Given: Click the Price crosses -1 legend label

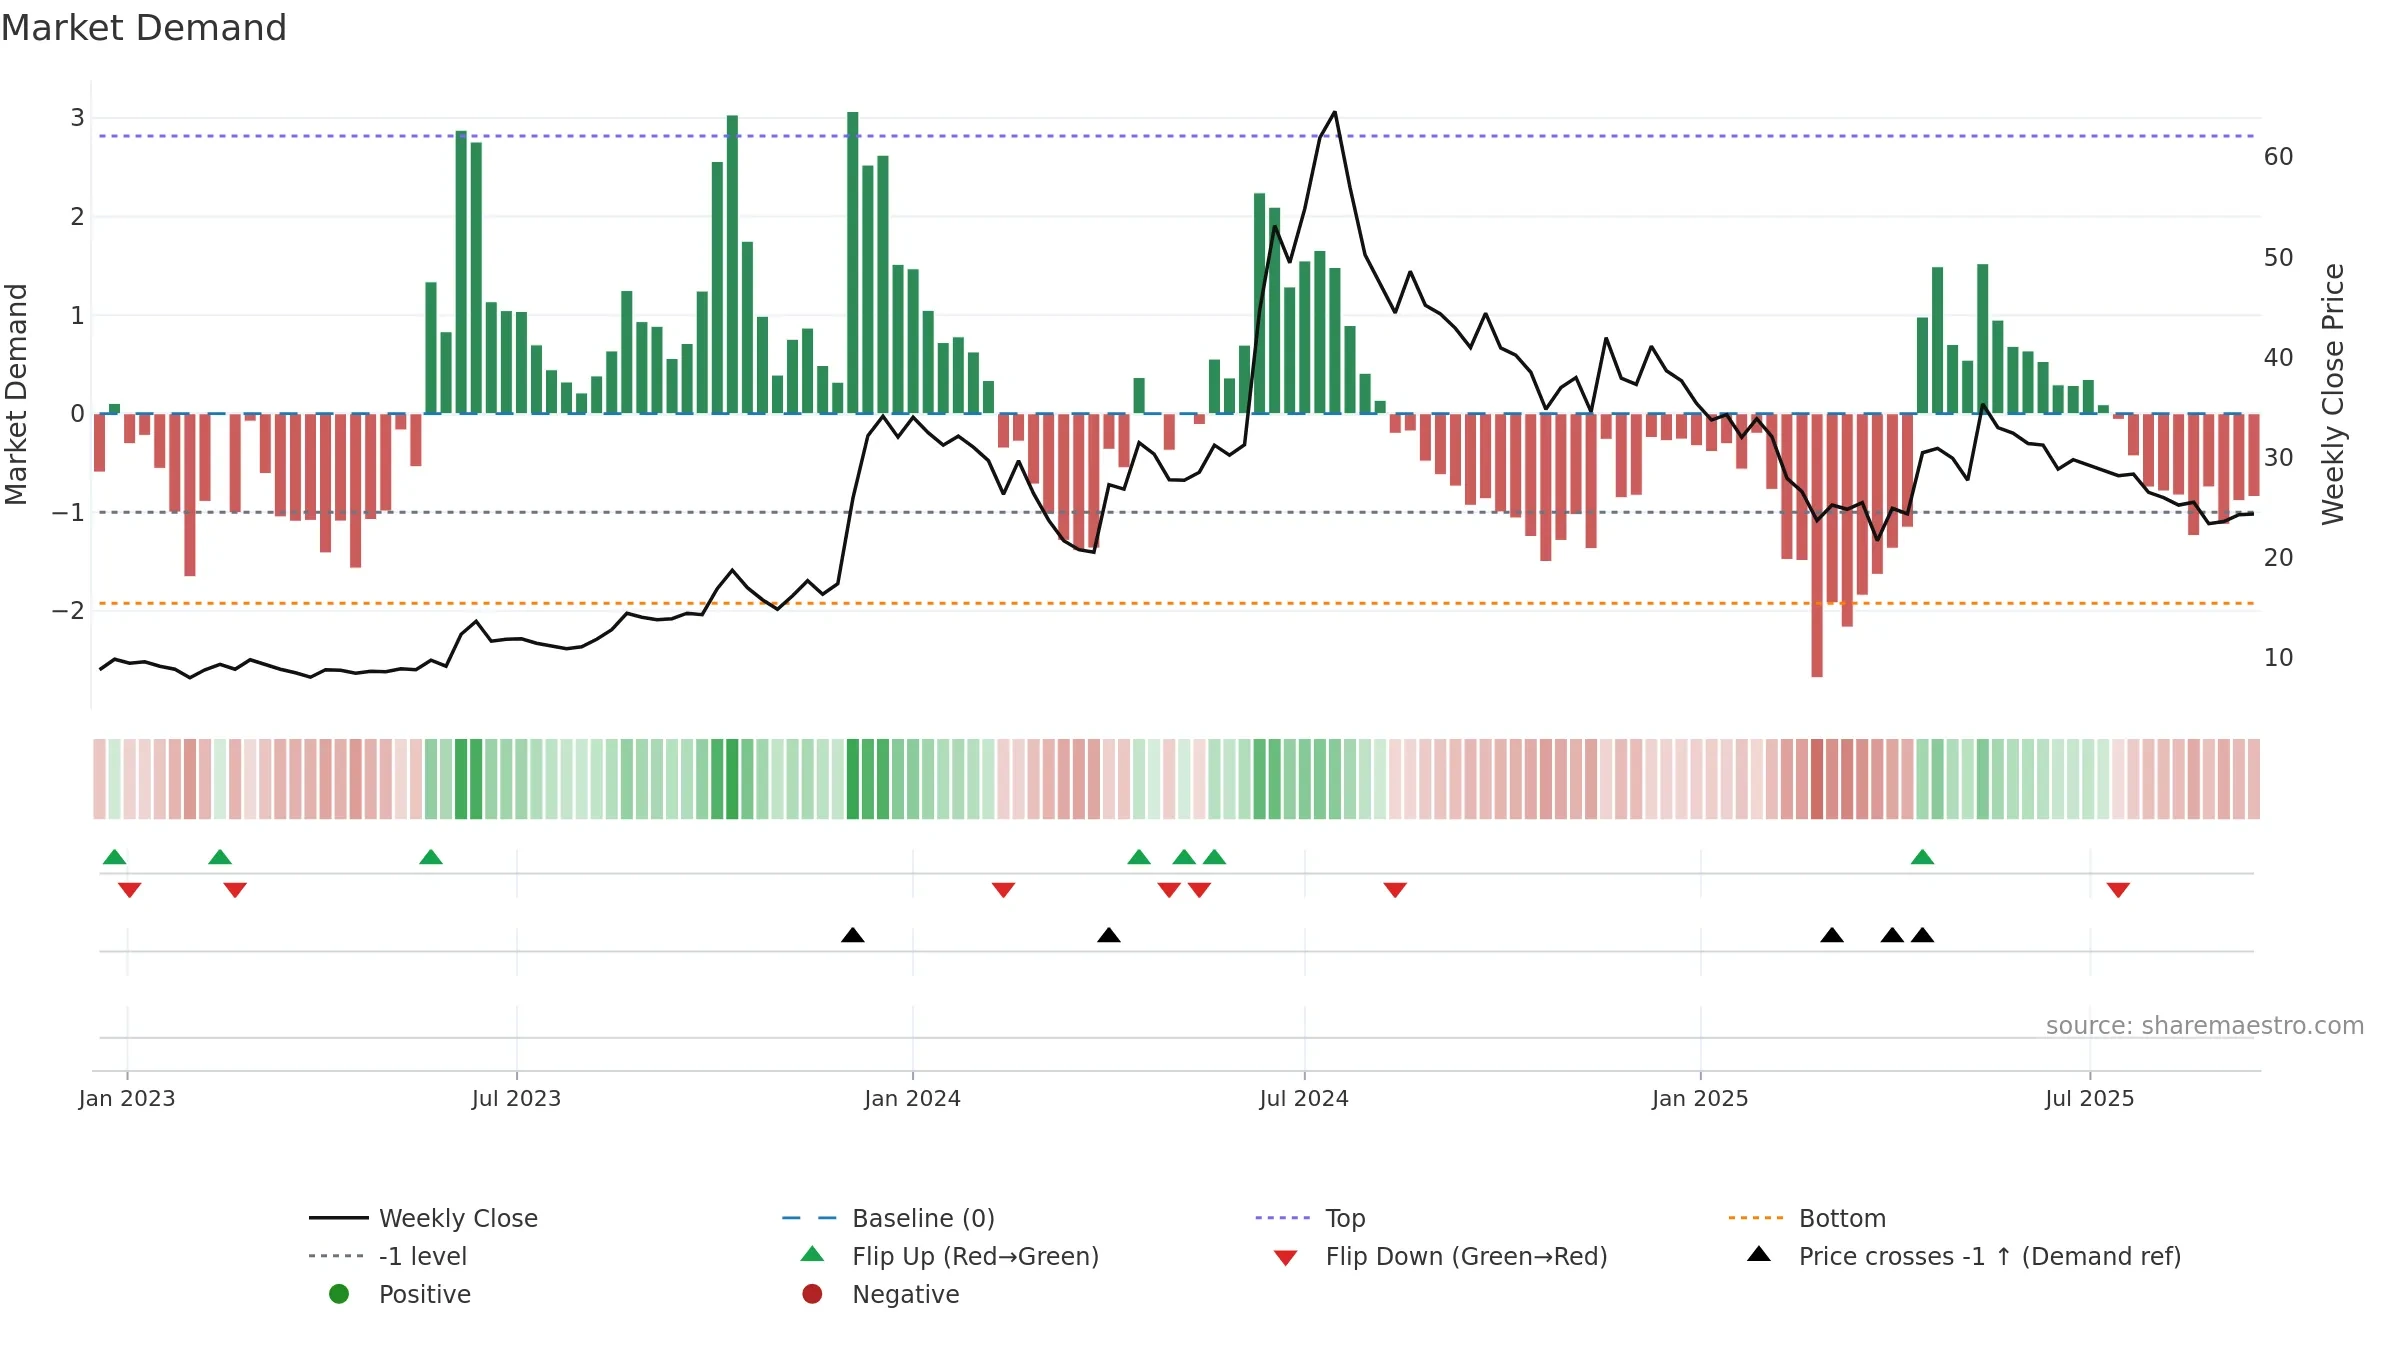Looking at the screenshot, I should coord(1990,1256).
